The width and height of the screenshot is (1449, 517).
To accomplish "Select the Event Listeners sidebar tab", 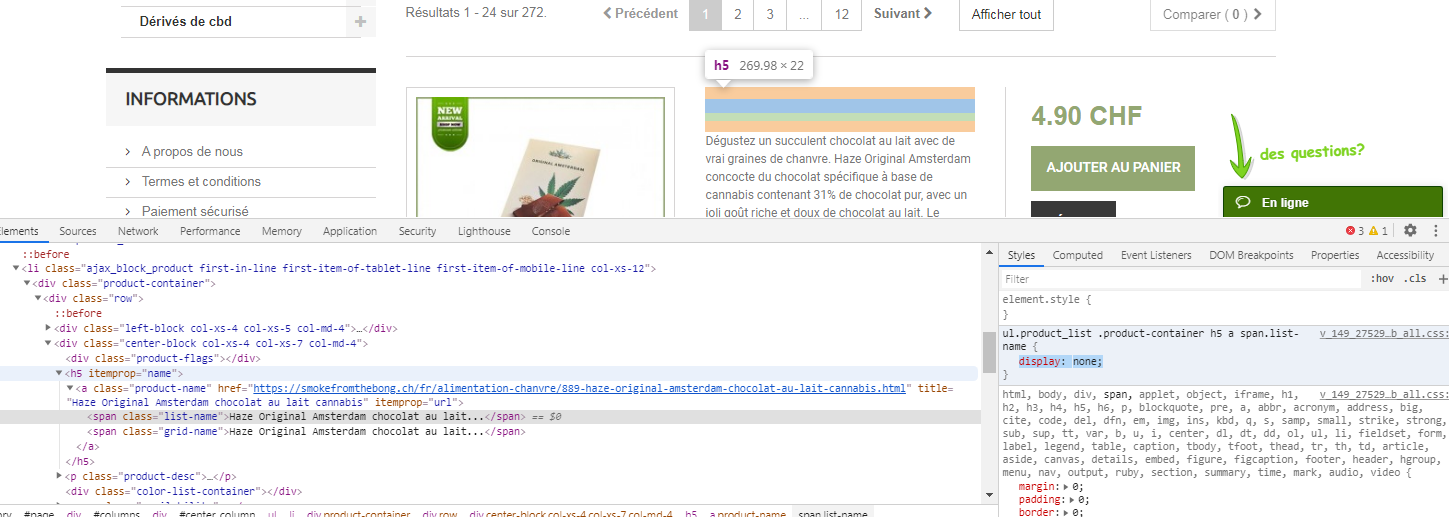I will pyautogui.click(x=1156, y=255).
